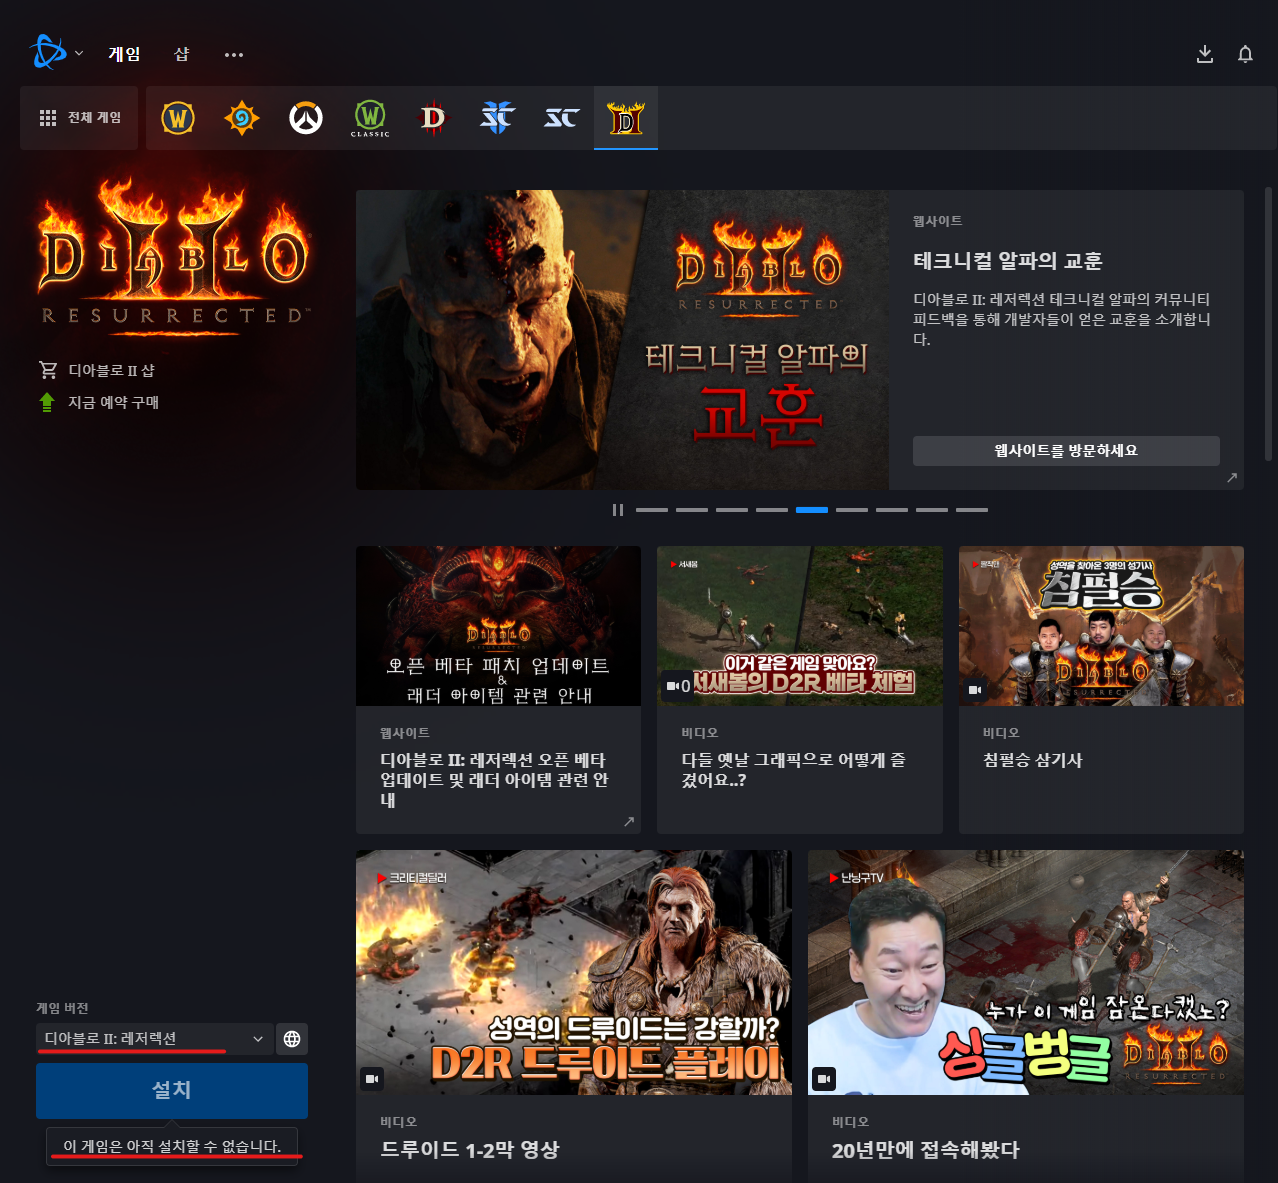Click the external link arrow on beta article card

pyautogui.click(x=629, y=821)
